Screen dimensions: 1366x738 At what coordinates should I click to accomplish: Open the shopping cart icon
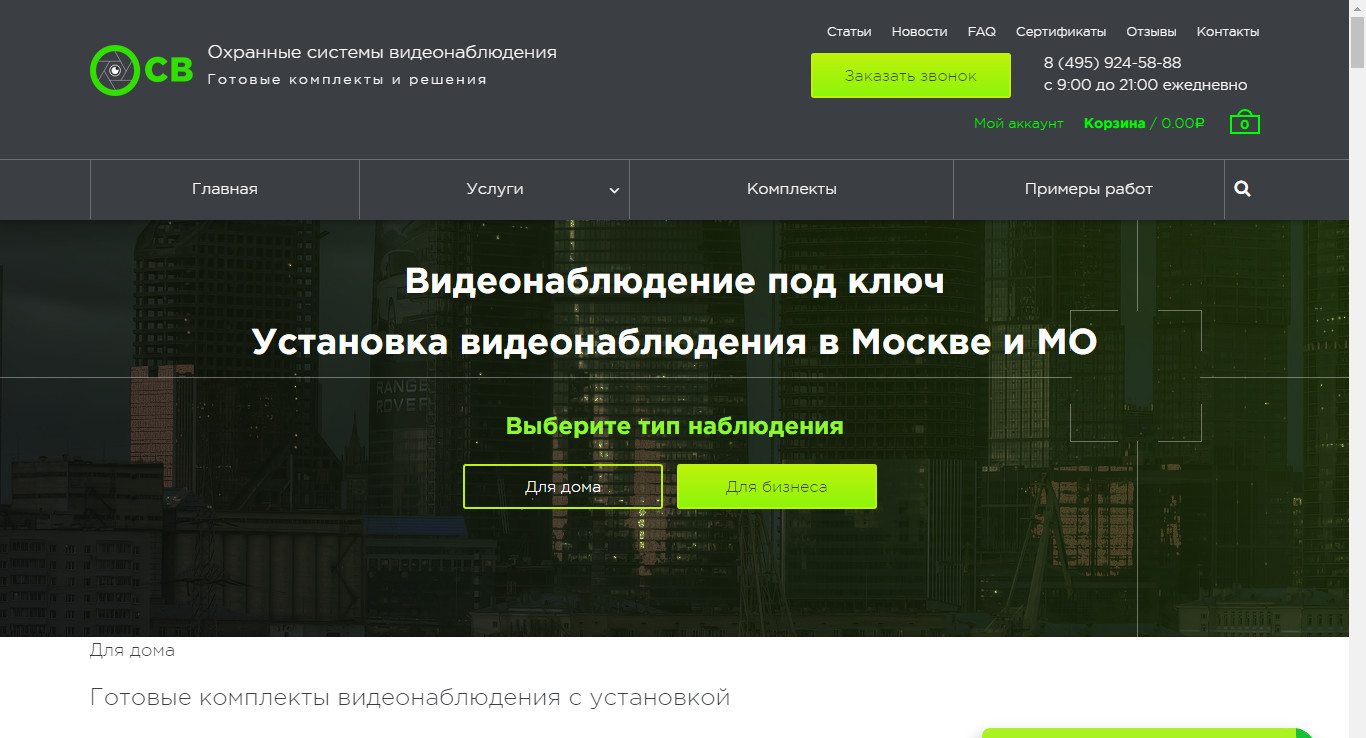1244,122
